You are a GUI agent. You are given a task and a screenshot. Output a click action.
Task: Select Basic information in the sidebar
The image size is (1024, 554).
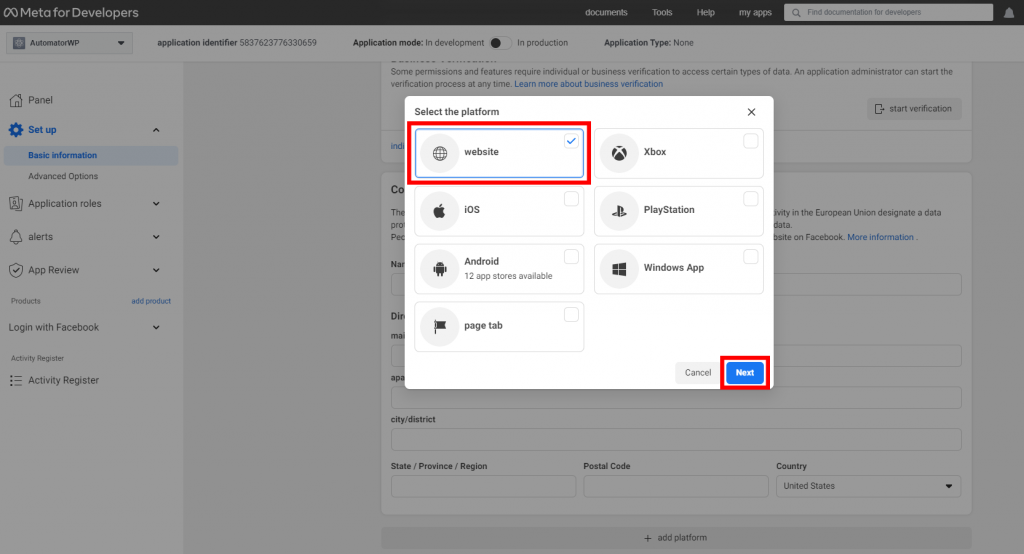pos(91,155)
